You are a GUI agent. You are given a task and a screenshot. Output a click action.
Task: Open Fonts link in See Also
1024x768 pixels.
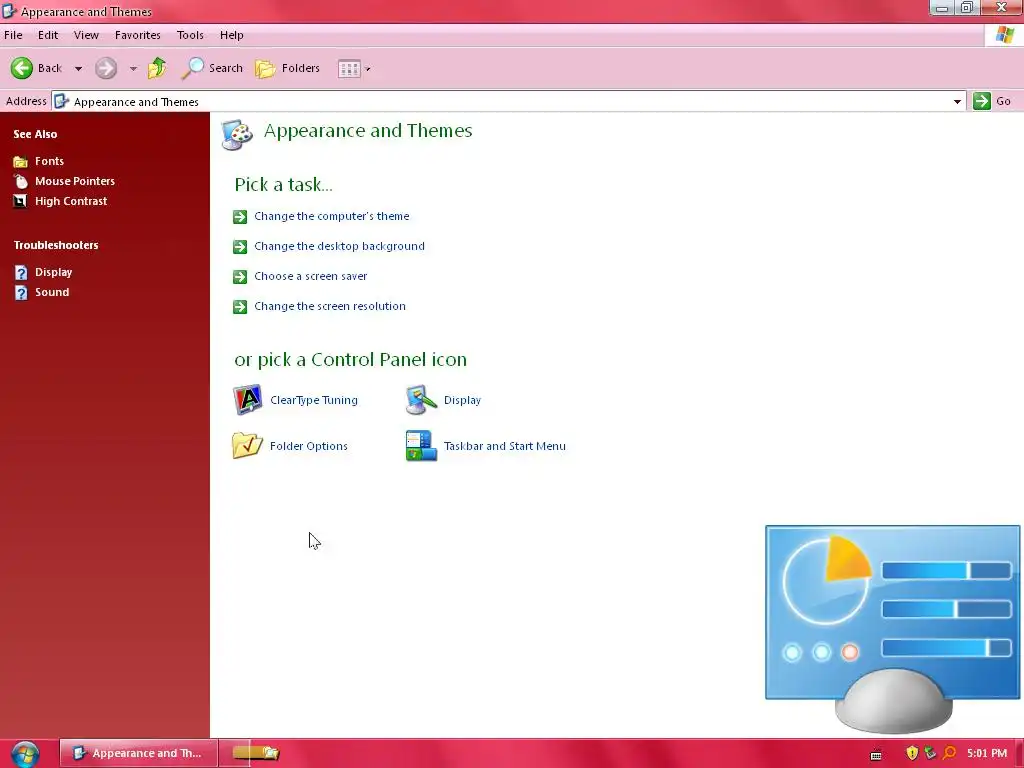(x=50, y=161)
